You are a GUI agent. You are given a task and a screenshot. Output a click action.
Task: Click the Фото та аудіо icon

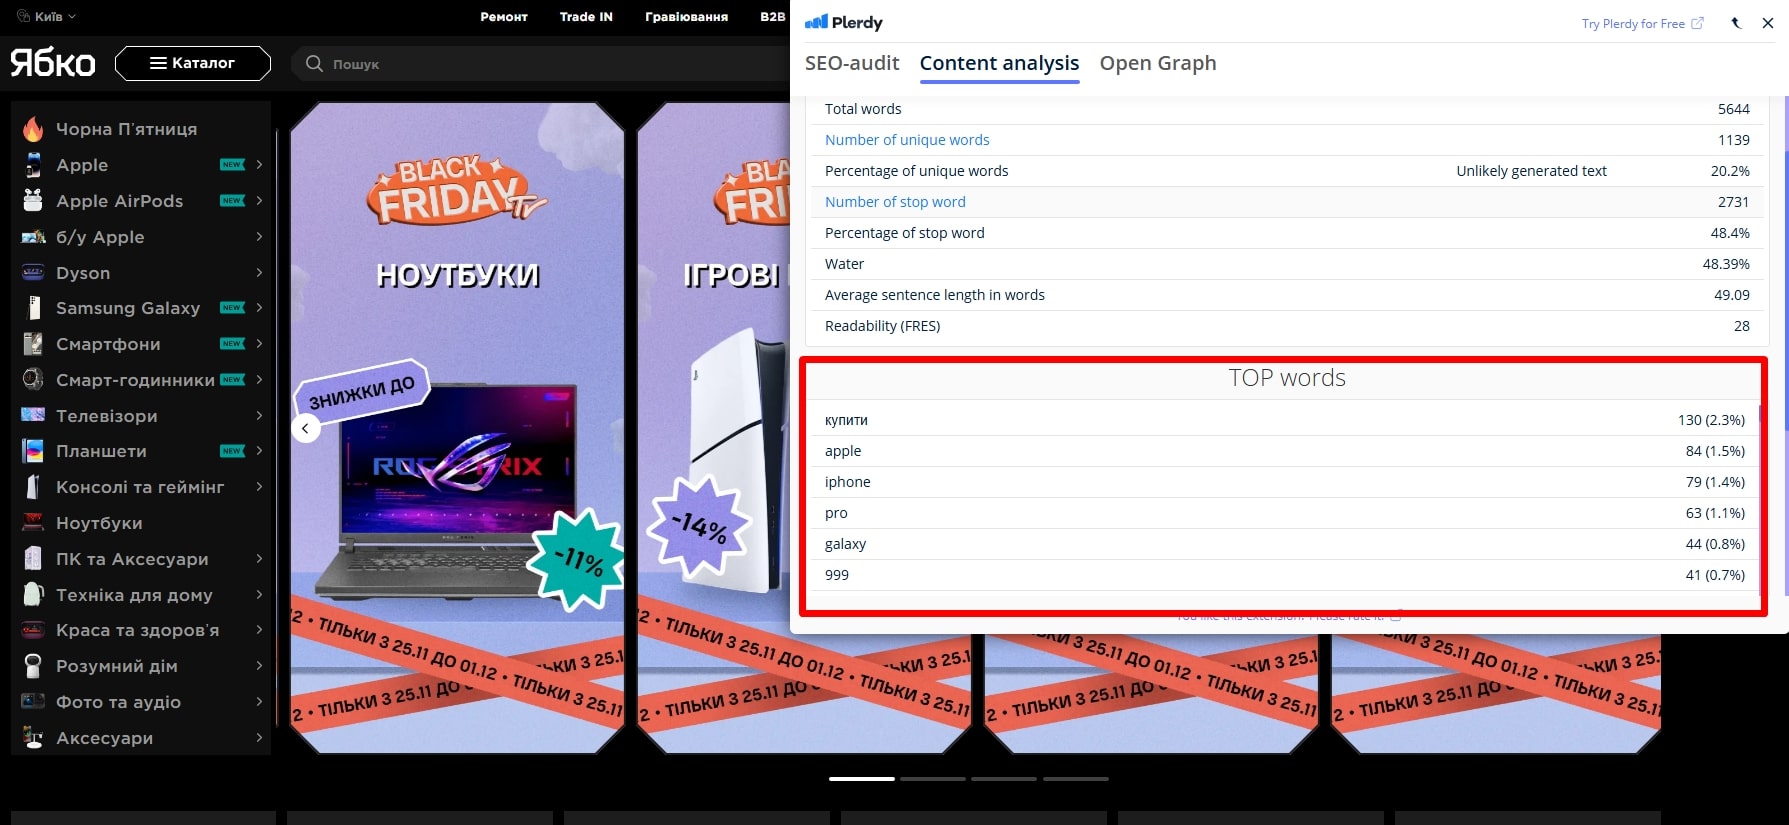(33, 702)
